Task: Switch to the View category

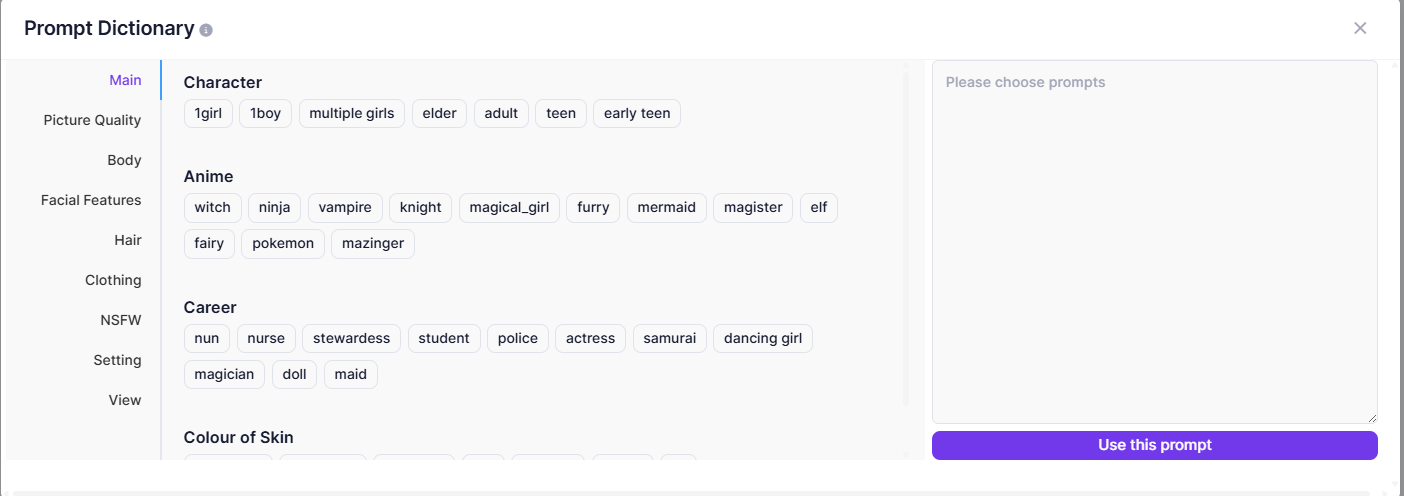Action: [x=125, y=400]
